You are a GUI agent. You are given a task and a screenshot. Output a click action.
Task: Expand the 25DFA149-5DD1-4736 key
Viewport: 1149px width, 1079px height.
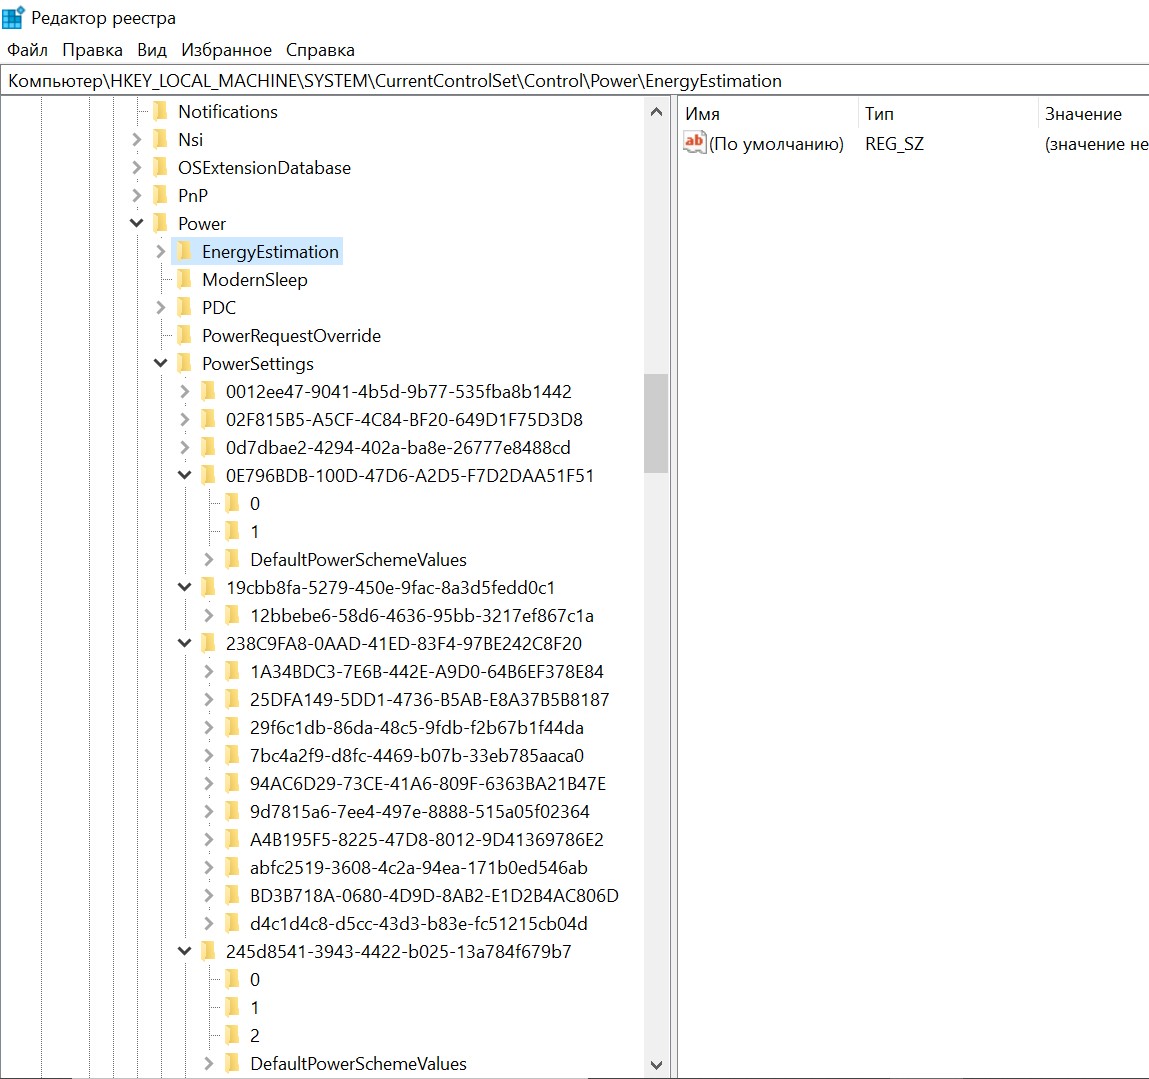[x=209, y=699]
